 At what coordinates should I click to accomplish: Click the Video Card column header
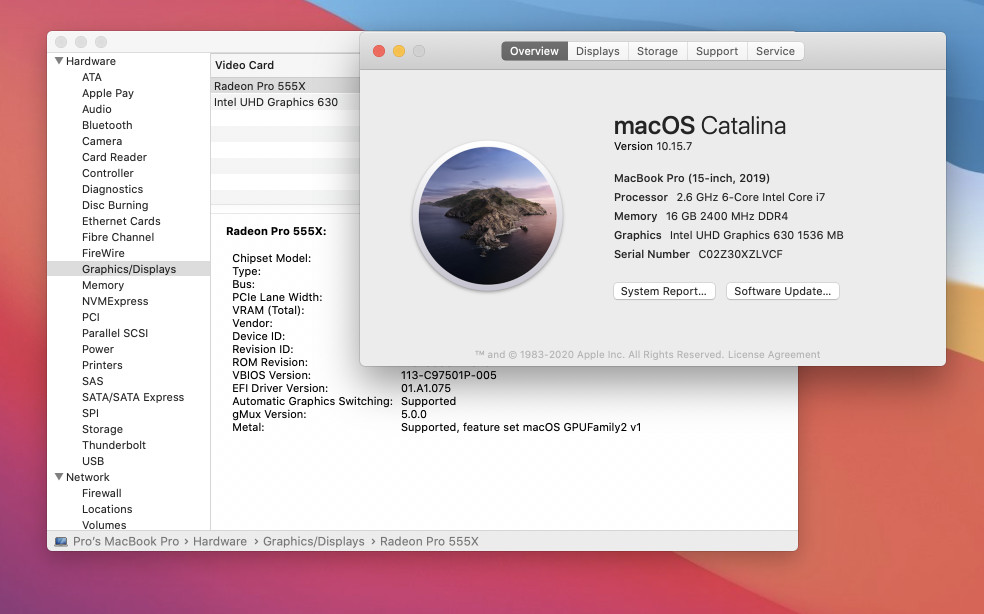[285, 65]
